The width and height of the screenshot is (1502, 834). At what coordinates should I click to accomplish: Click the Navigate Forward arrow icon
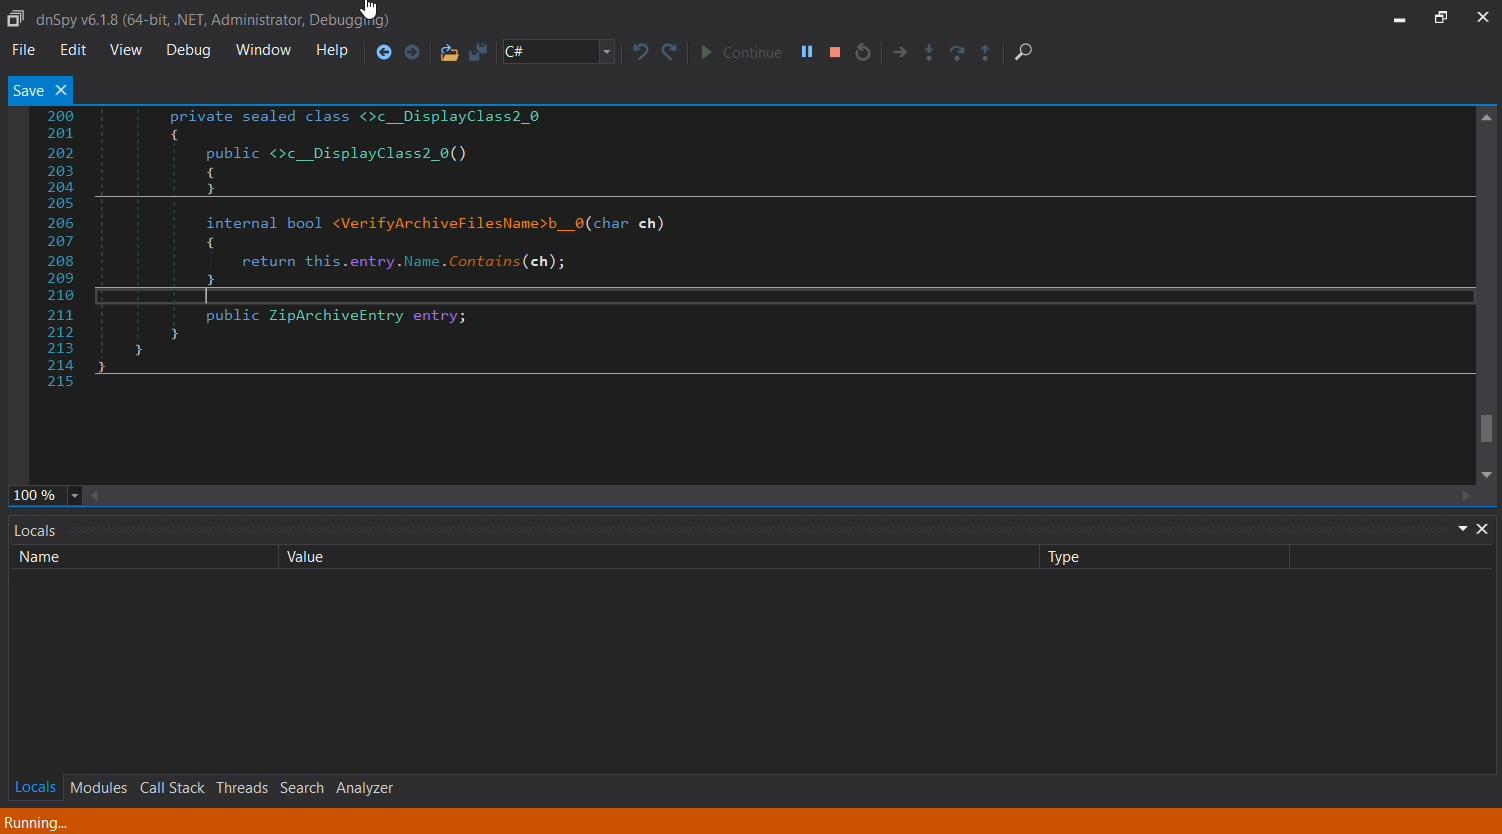(412, 52)
